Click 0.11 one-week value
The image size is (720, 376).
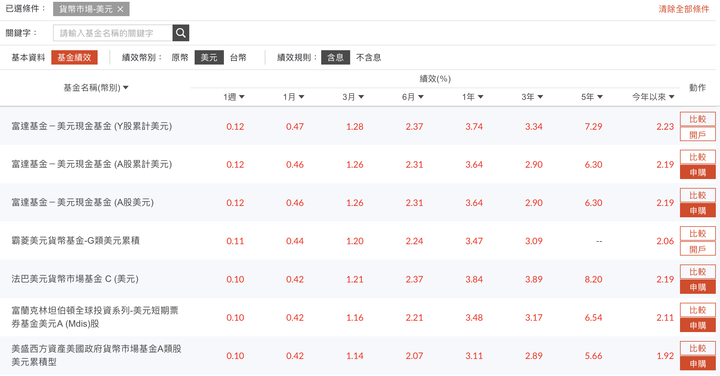pyautogui.click(x=235, y=241)
